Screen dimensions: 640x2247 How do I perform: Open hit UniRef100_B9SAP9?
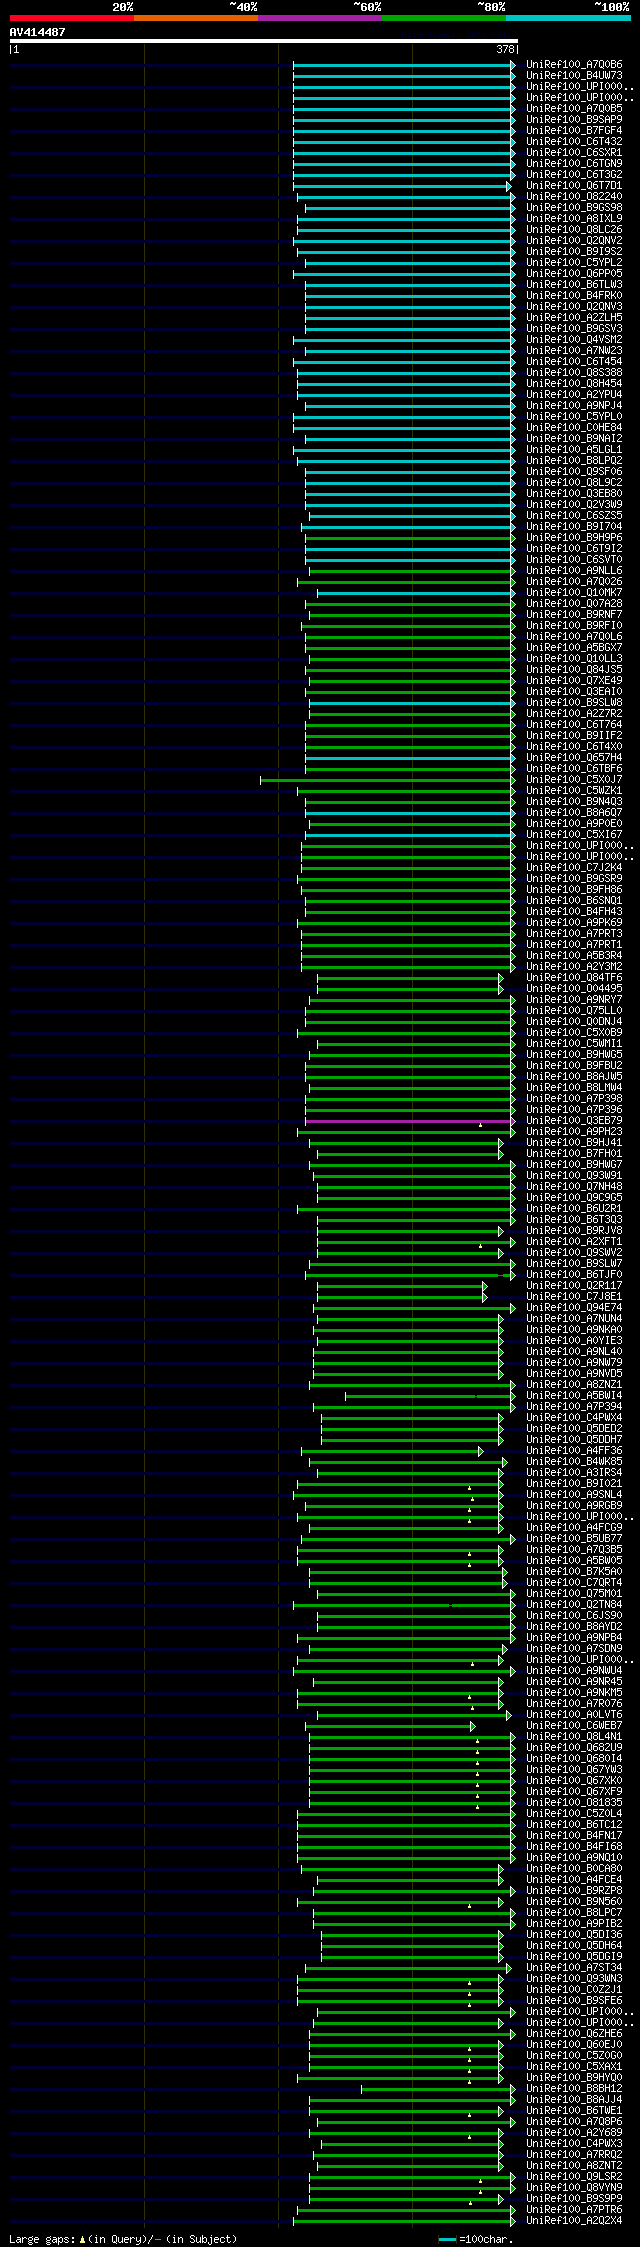point(574,120)
